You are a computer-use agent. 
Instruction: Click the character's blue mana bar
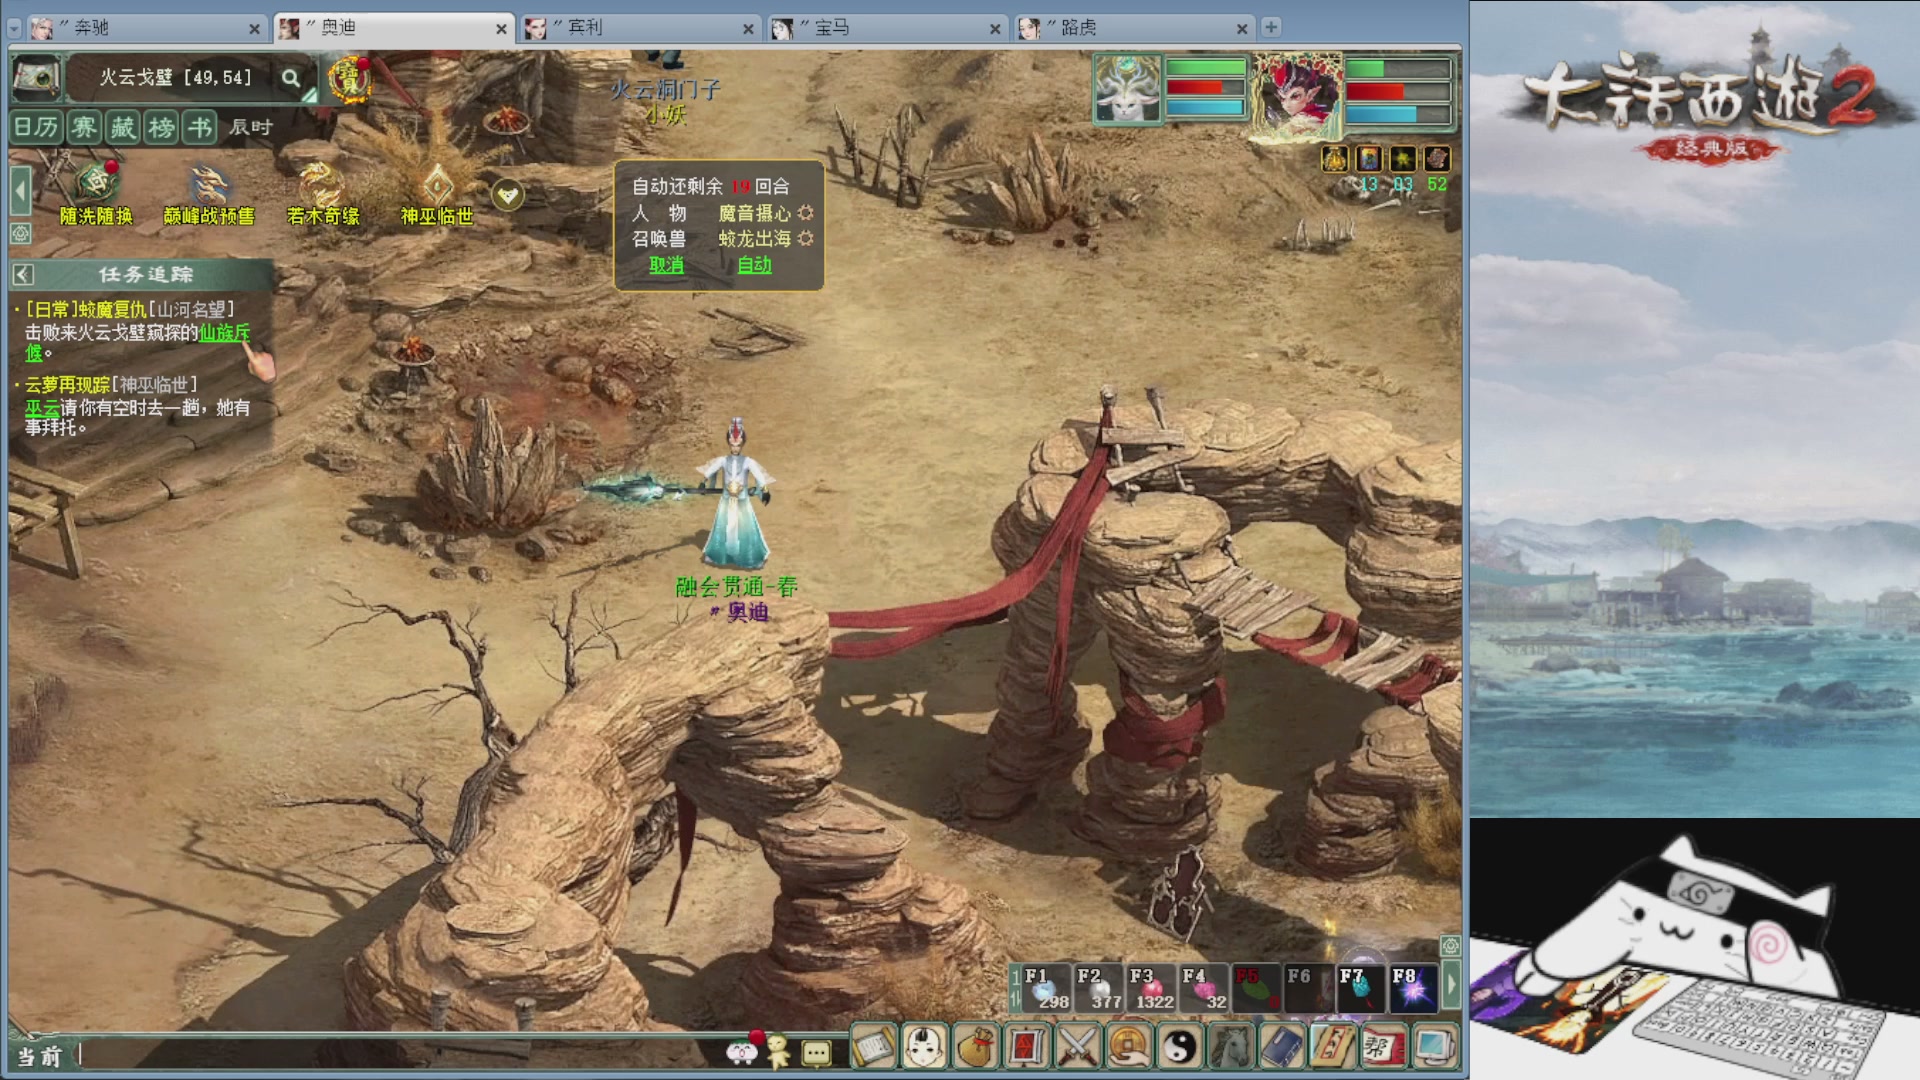[1397, 113]
